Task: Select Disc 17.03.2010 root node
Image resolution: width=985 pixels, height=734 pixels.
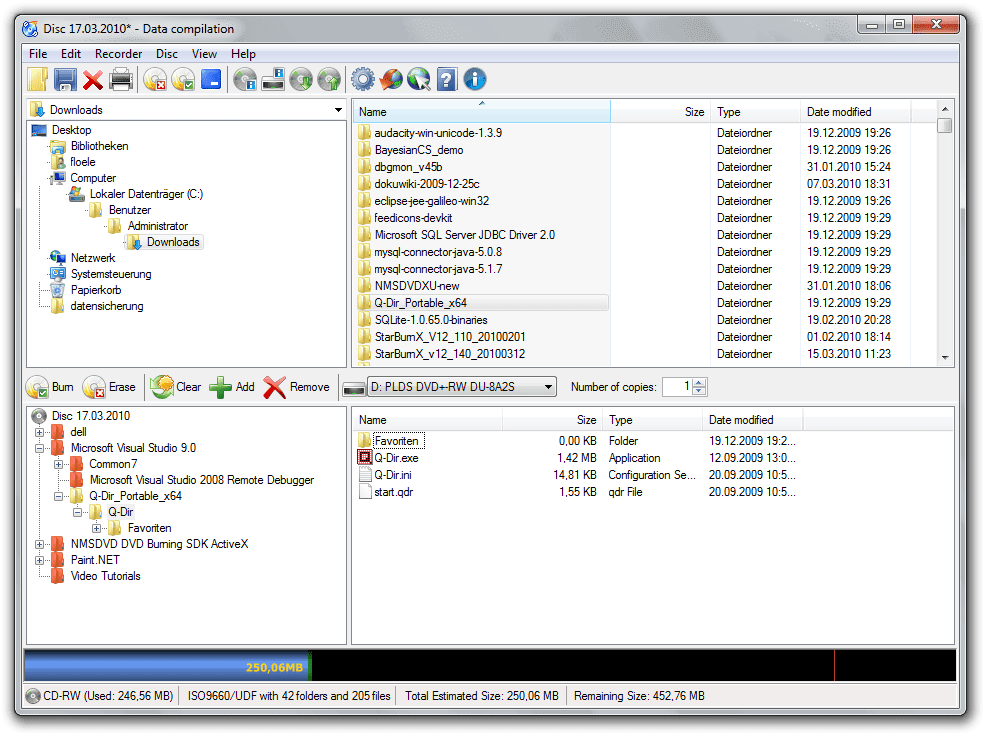Action: (x=91, y=416)
